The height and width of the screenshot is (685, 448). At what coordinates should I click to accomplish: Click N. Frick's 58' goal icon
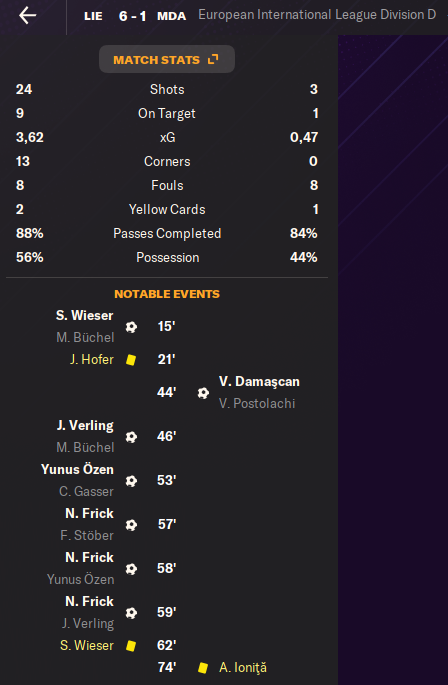(131, 569)
